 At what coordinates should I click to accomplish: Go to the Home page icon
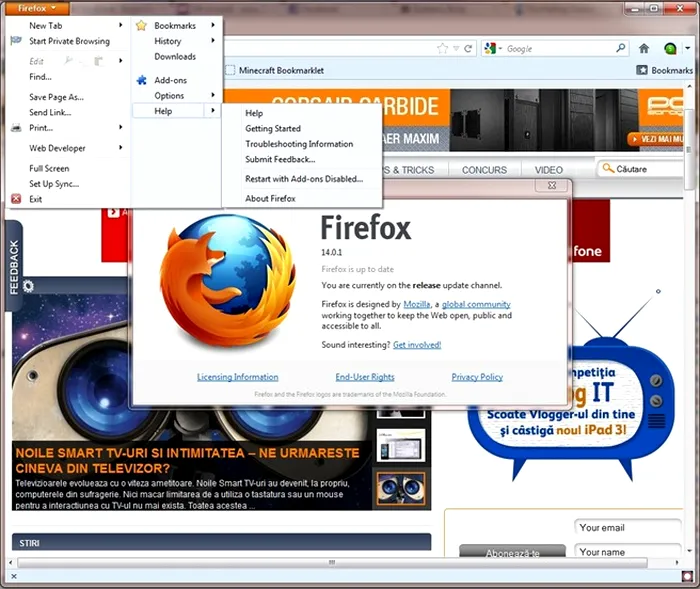[644, 48]
